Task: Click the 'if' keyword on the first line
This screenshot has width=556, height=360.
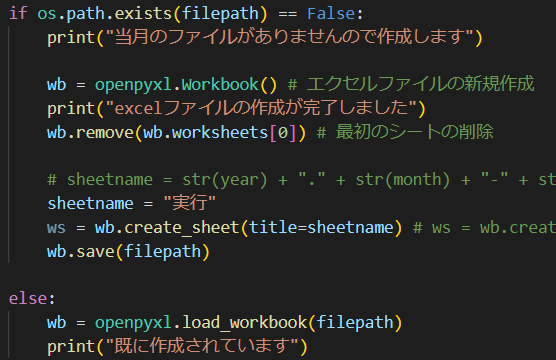Action: [18, 13]
